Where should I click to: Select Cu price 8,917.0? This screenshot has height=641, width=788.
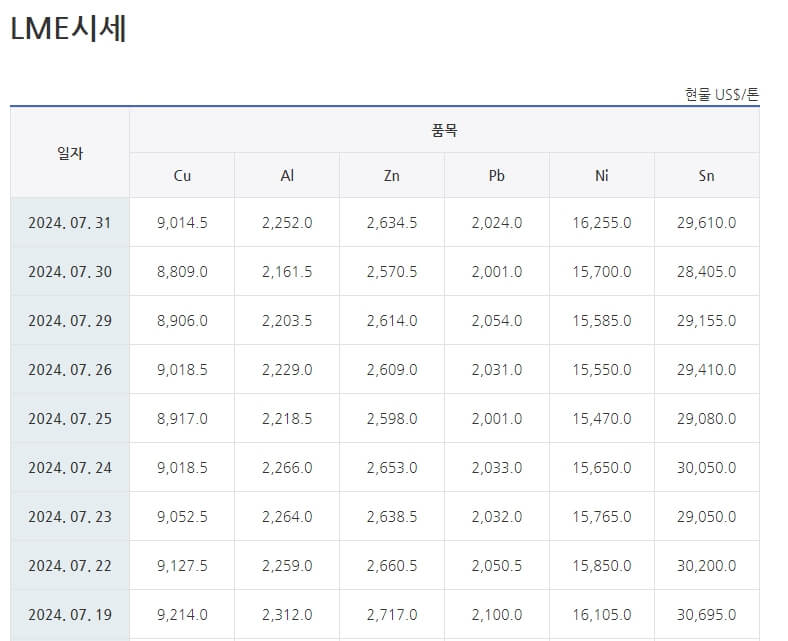pos(182,418)
